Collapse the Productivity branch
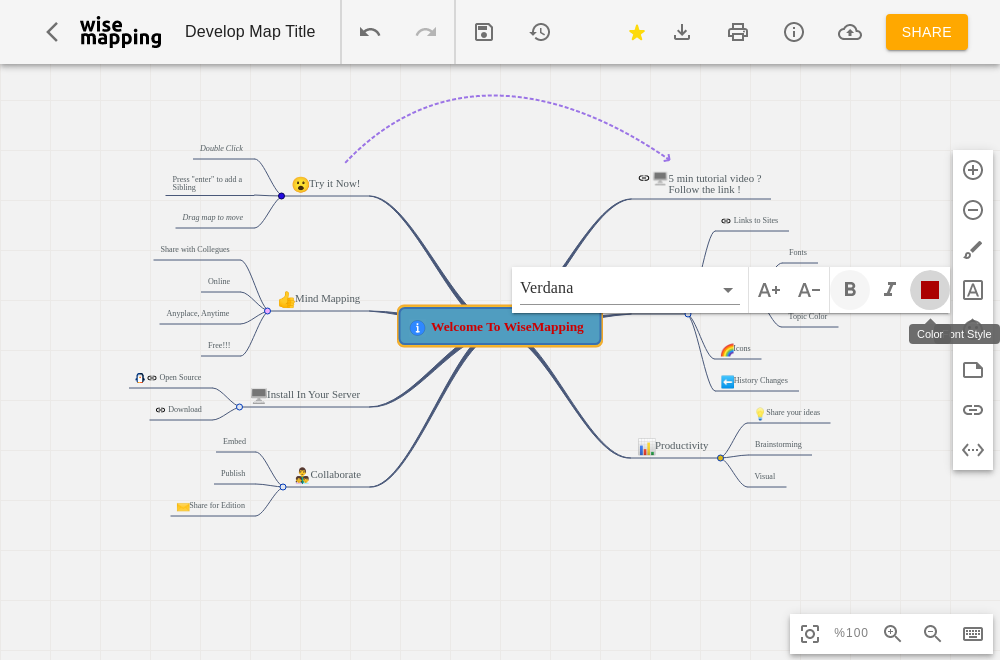This screenshot has width=1000, height=660. (x=720, y=458)
